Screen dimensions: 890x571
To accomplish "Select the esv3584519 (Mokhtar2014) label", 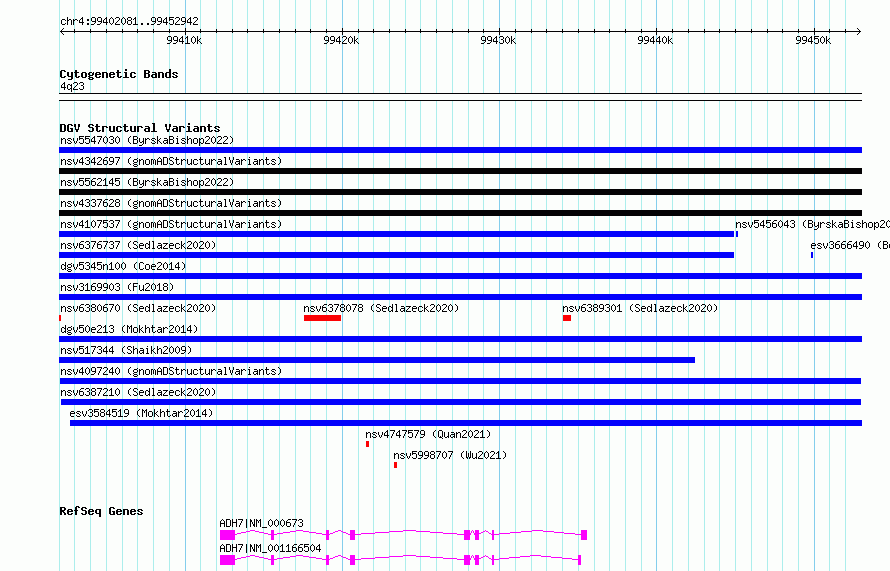I will coord(141,413).
